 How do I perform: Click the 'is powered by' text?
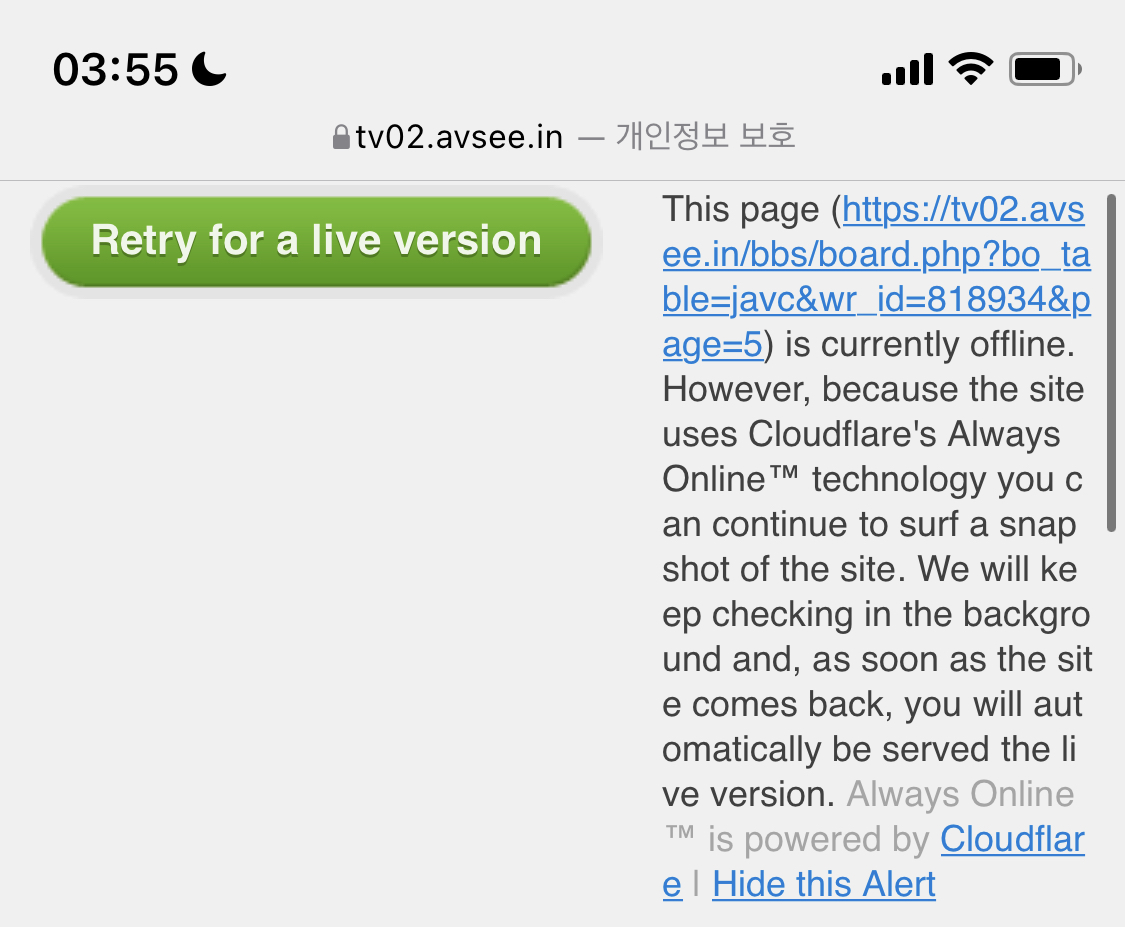[x=819, y=839]
